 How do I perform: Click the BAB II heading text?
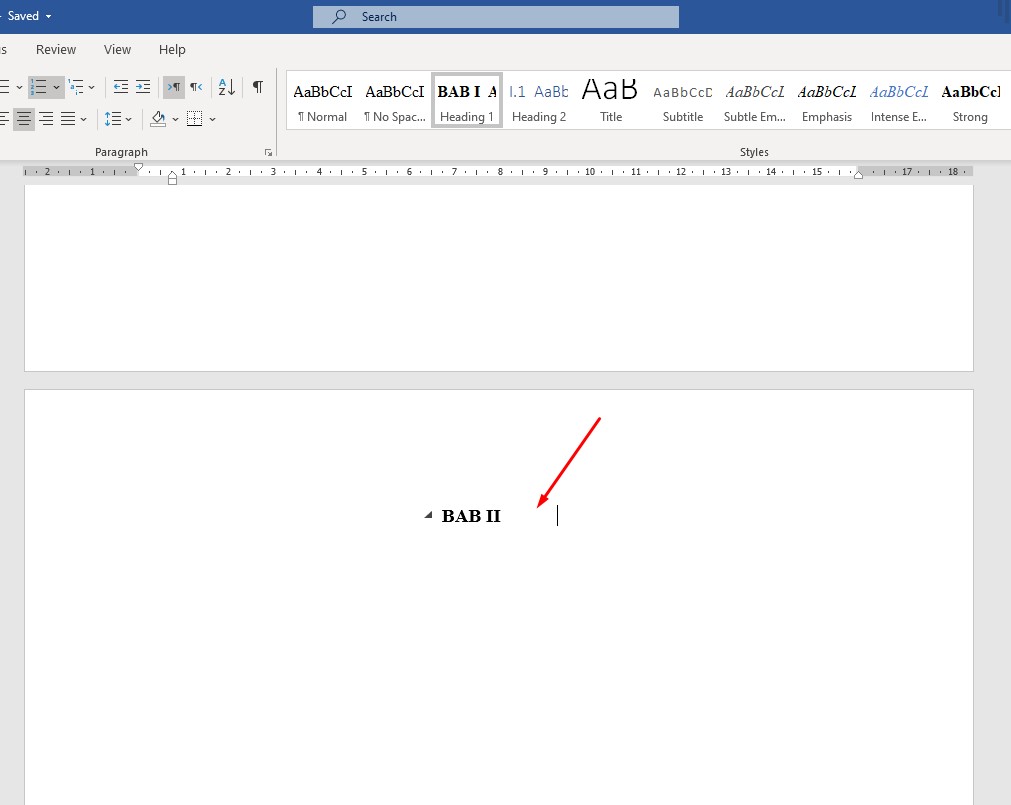(471, 516)
